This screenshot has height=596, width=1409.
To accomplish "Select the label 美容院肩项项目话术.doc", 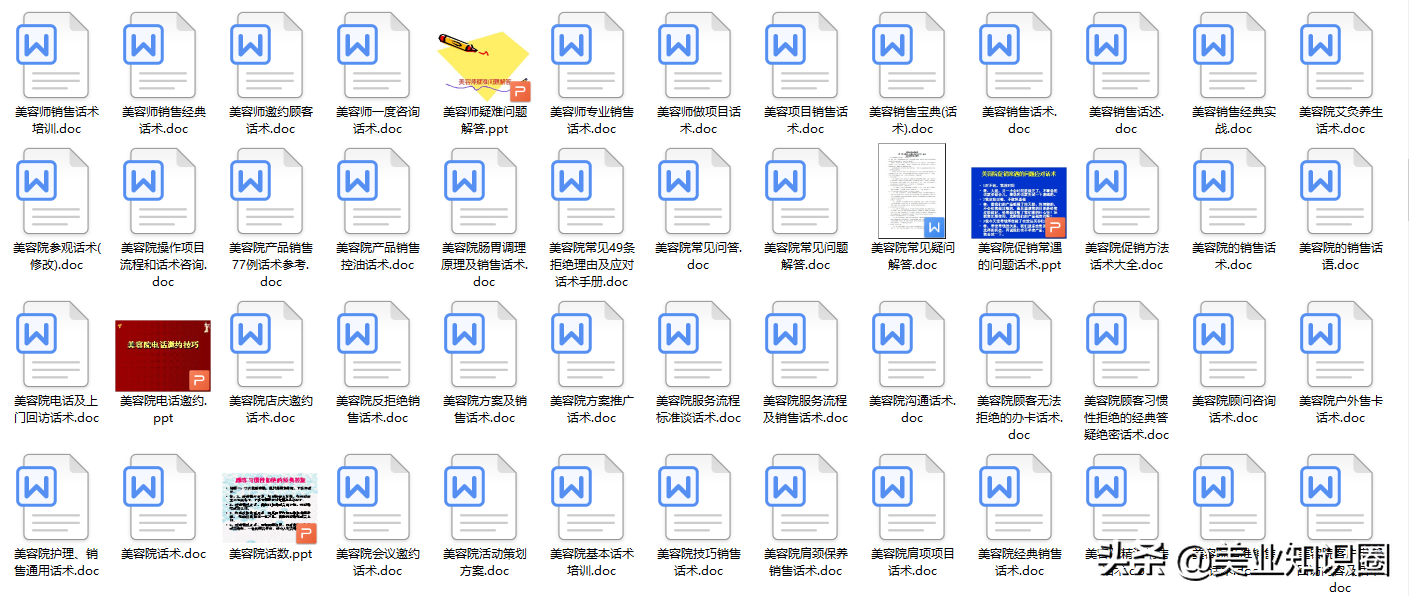I will [x=912, y=562].
